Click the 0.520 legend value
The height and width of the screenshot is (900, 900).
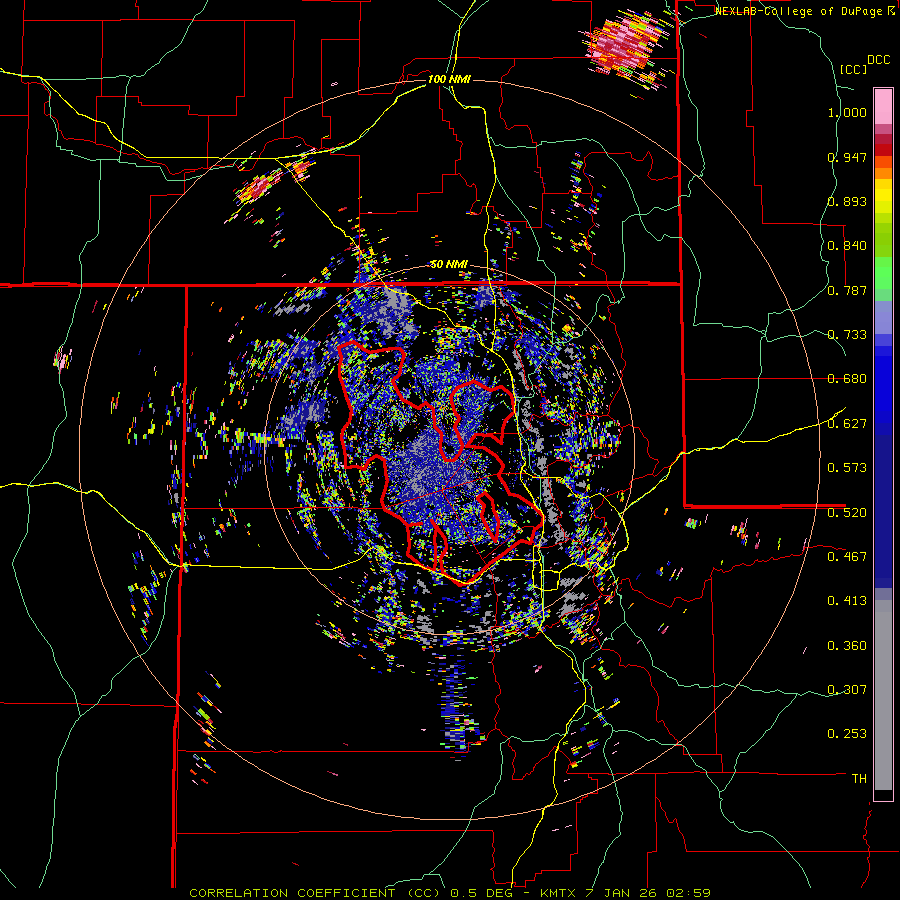pos(847,513)
